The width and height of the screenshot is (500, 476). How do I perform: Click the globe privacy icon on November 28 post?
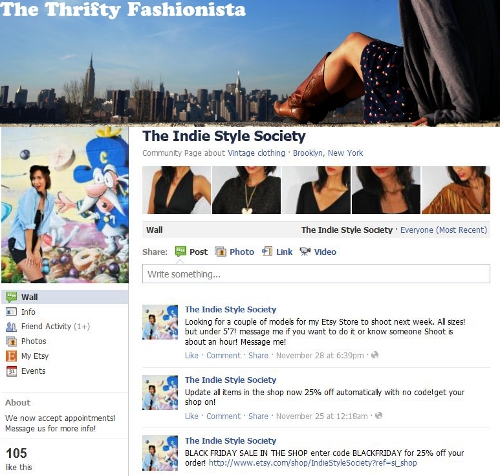[375, 355]
